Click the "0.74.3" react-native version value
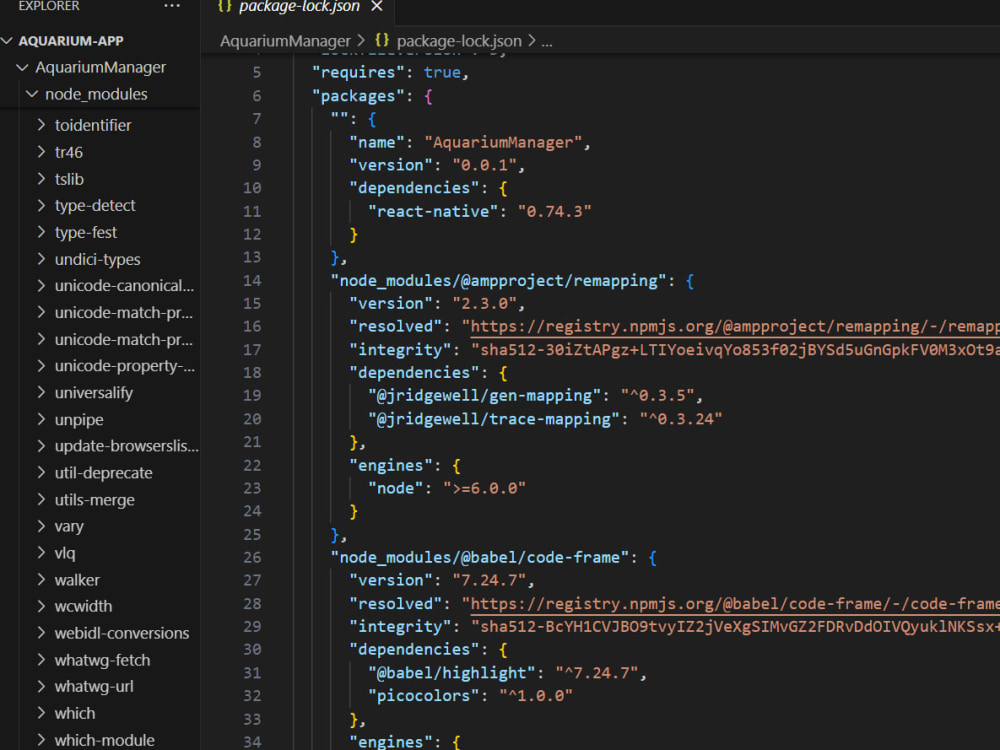Image resolution: width=1000 pixels, height=750 pixels. (554, 211)
